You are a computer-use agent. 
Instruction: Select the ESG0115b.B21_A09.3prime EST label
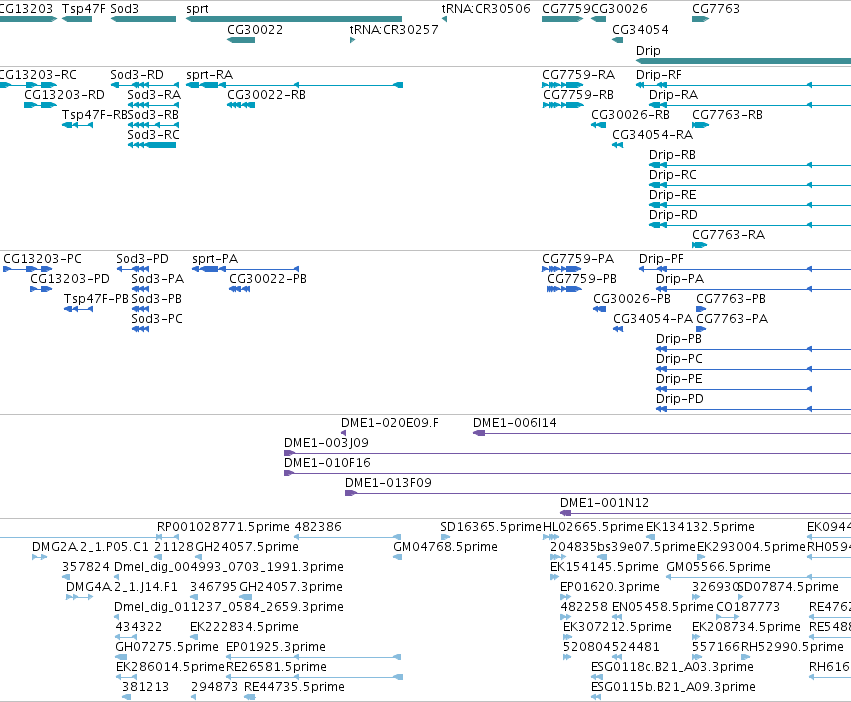[673, 687]
